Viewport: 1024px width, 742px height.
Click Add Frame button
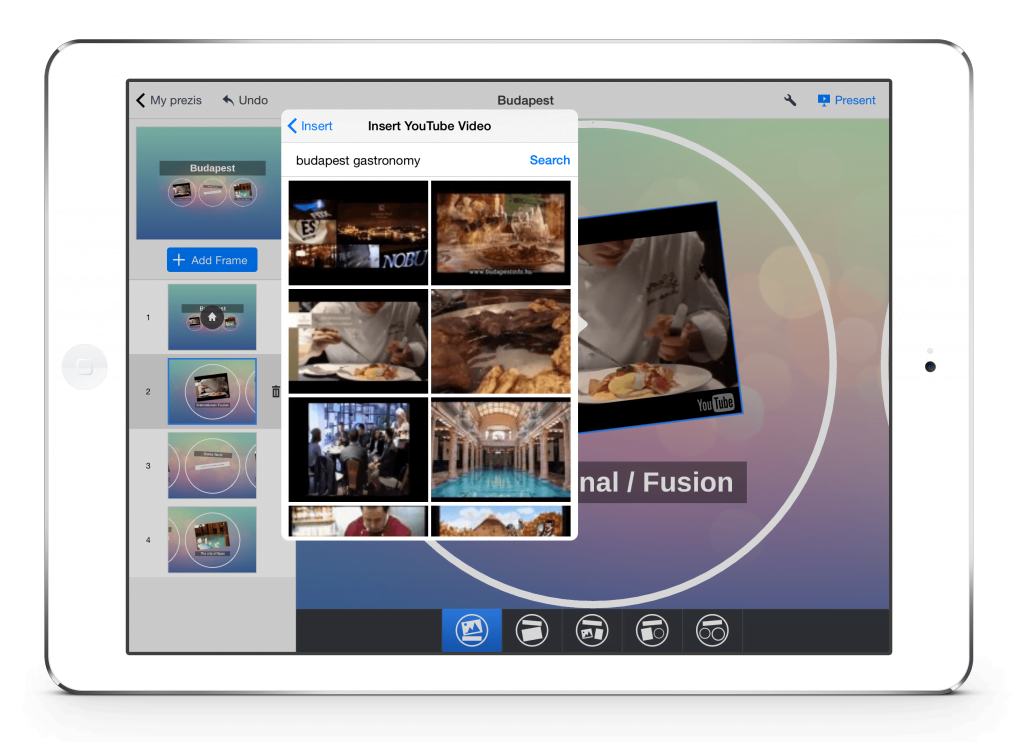(x=212, y=260)
